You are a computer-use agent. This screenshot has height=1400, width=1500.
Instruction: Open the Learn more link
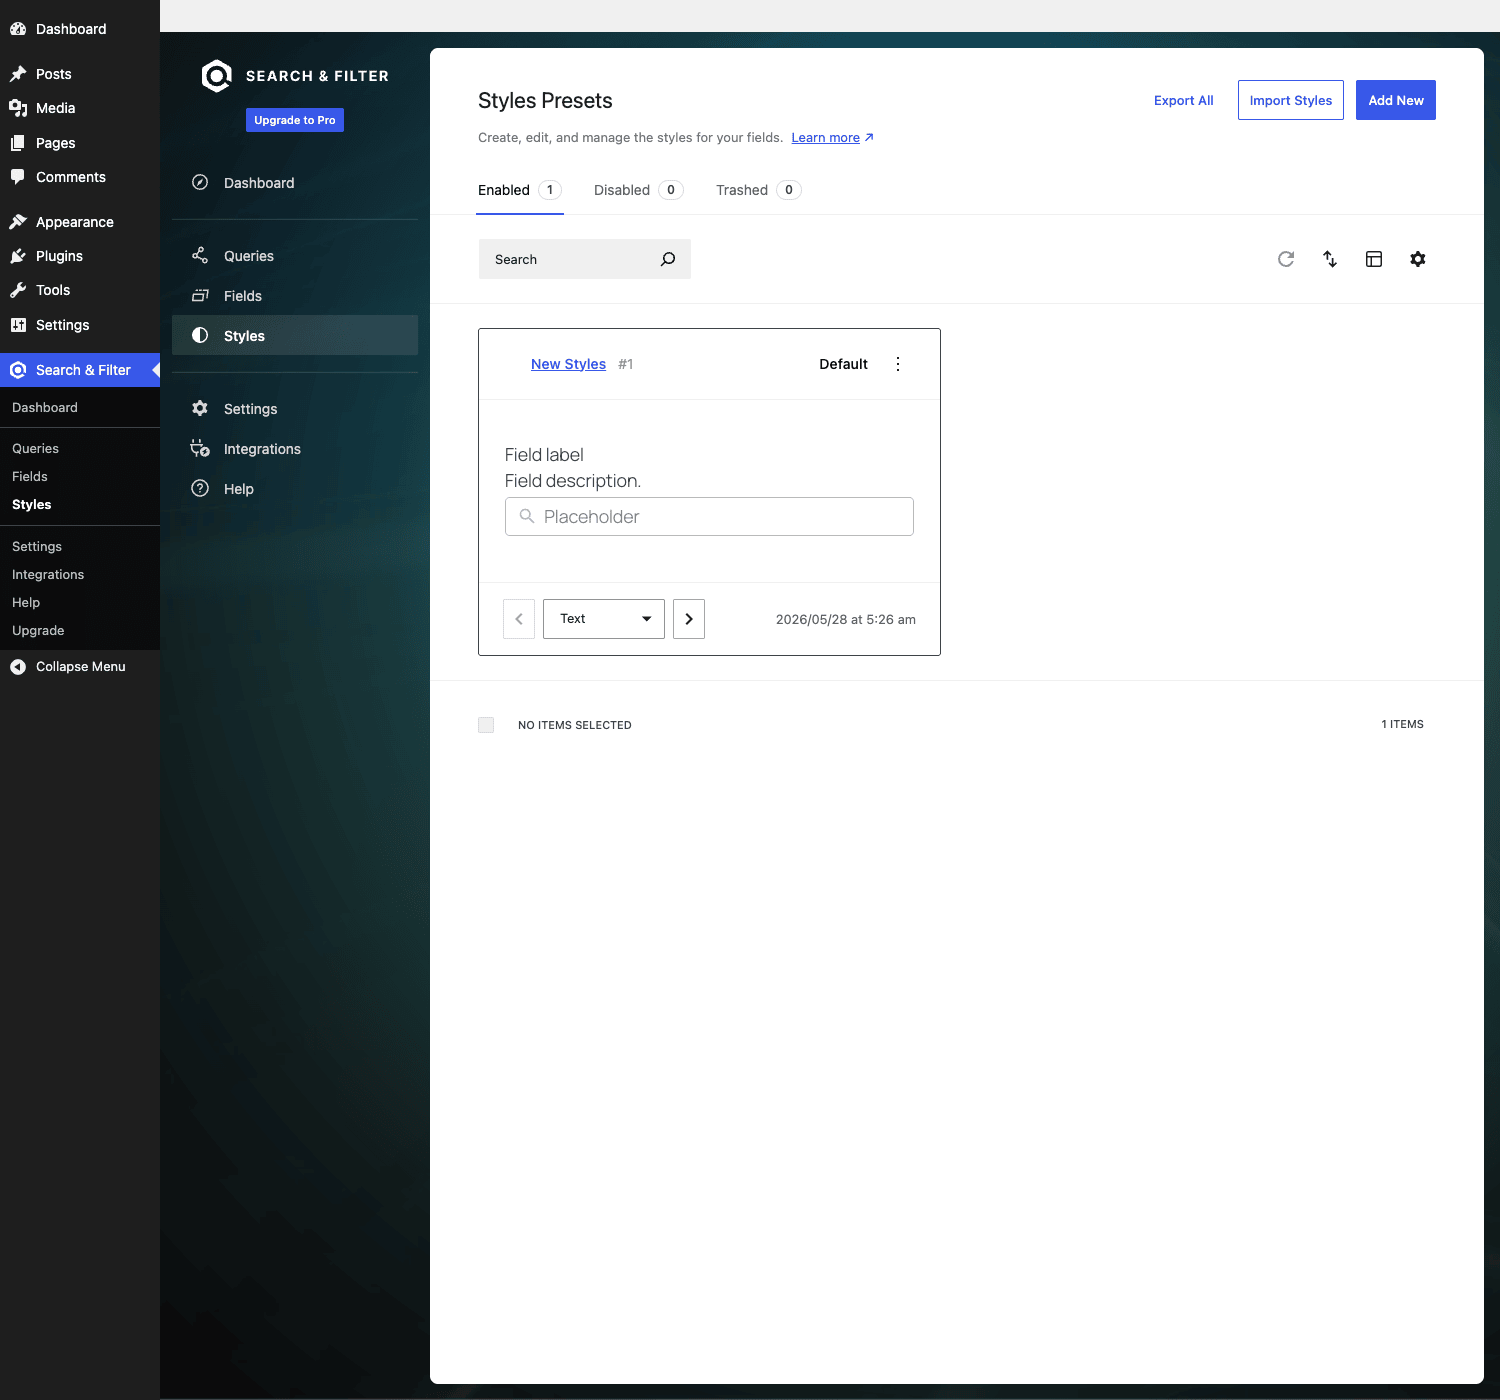832,138
